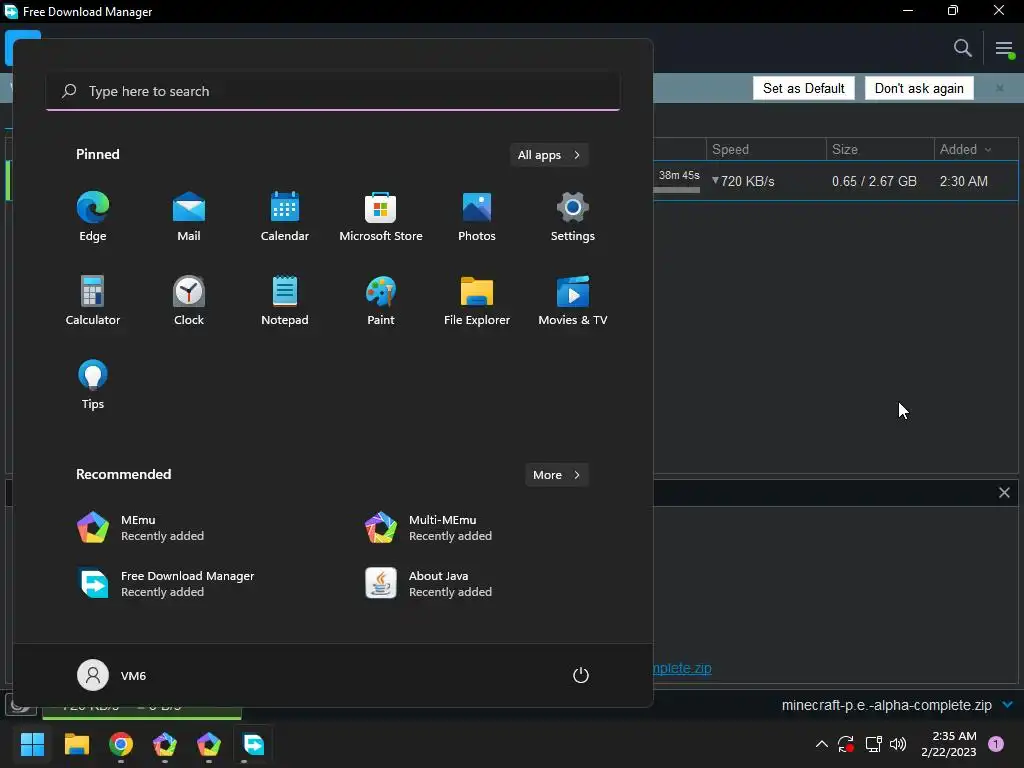1024x768 pixels.
Task: Close the download details panel
Action: pos(1004,492)
